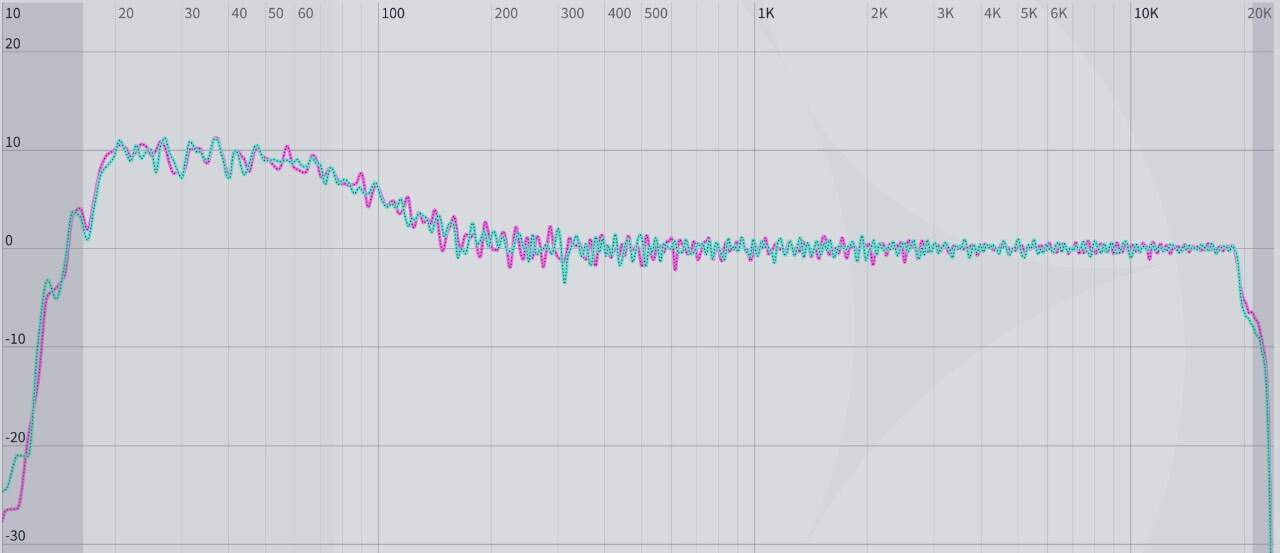This screenshot has height=553, width=1280.
Task: Select the 10 dB level axis label
Action: pyautogui.click(x=12, y=143)
